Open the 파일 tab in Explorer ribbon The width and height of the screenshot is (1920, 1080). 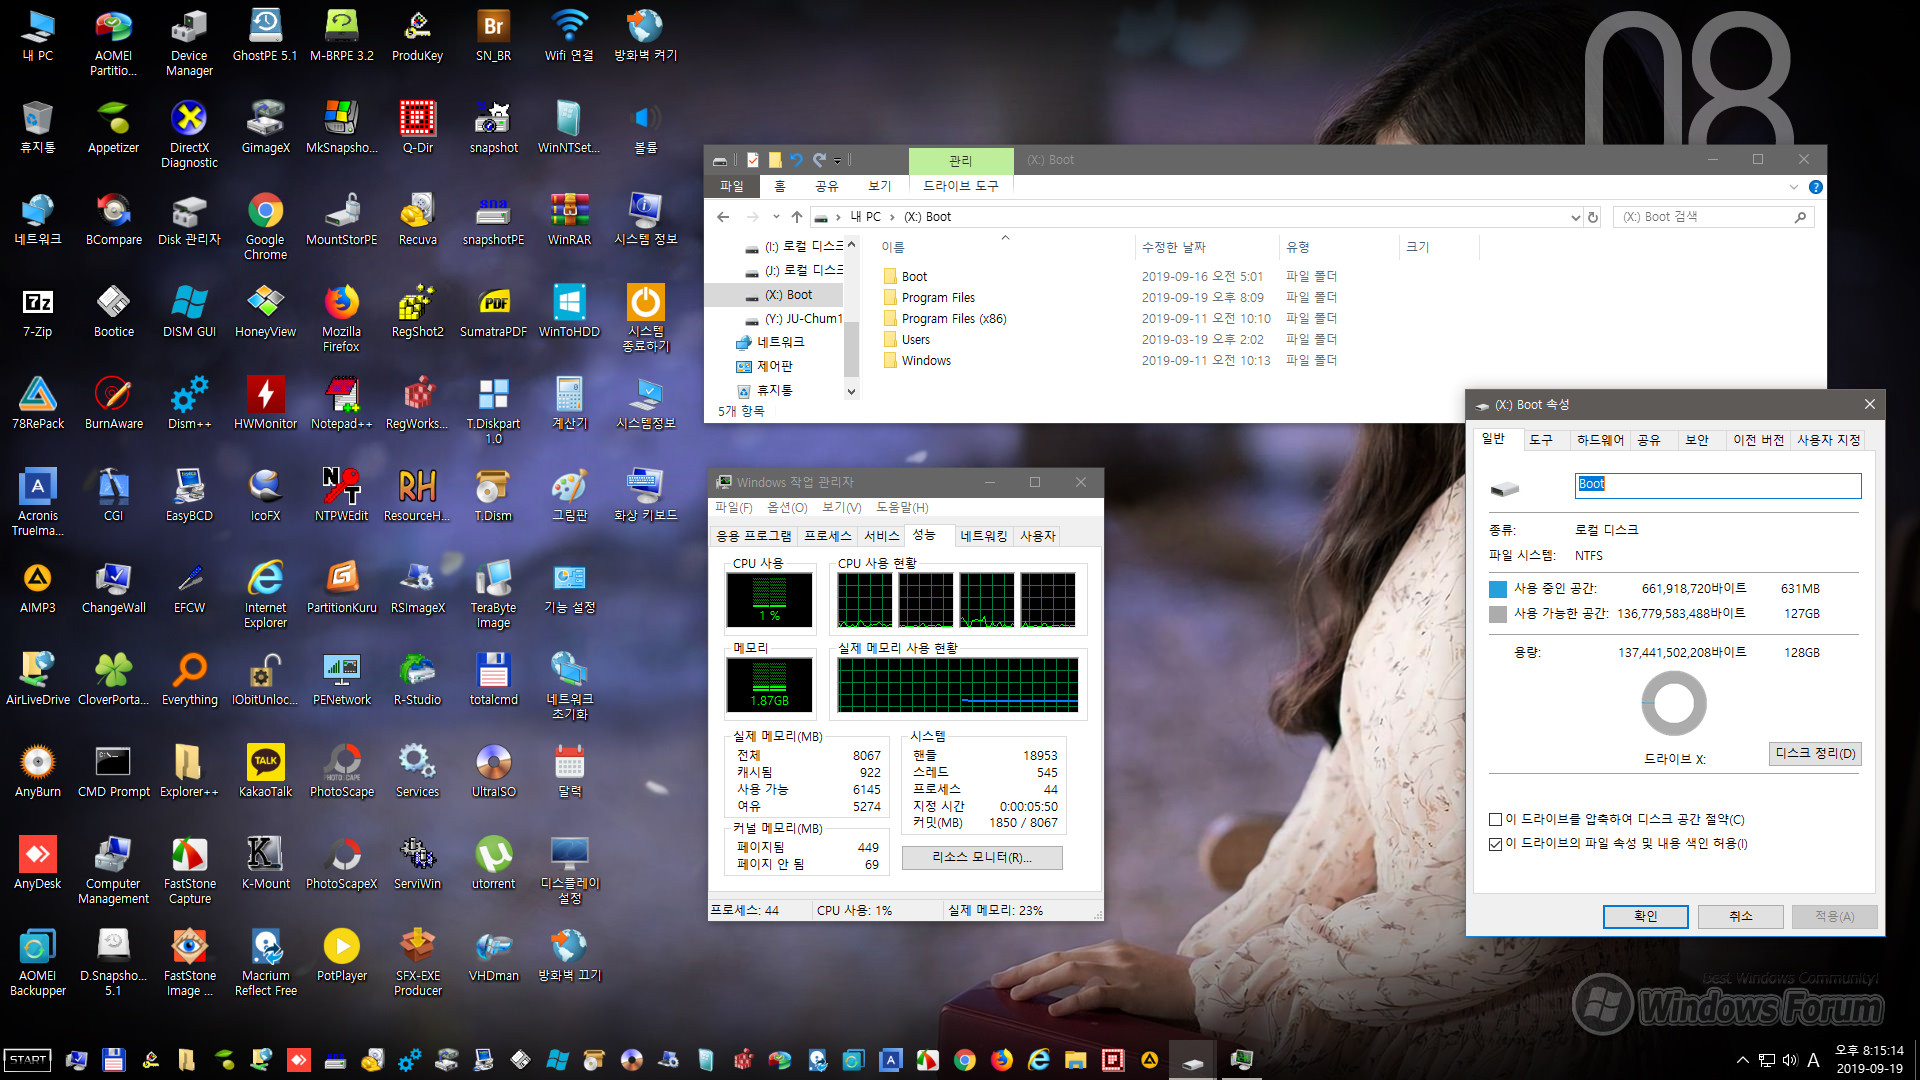[x=732, y=186]
